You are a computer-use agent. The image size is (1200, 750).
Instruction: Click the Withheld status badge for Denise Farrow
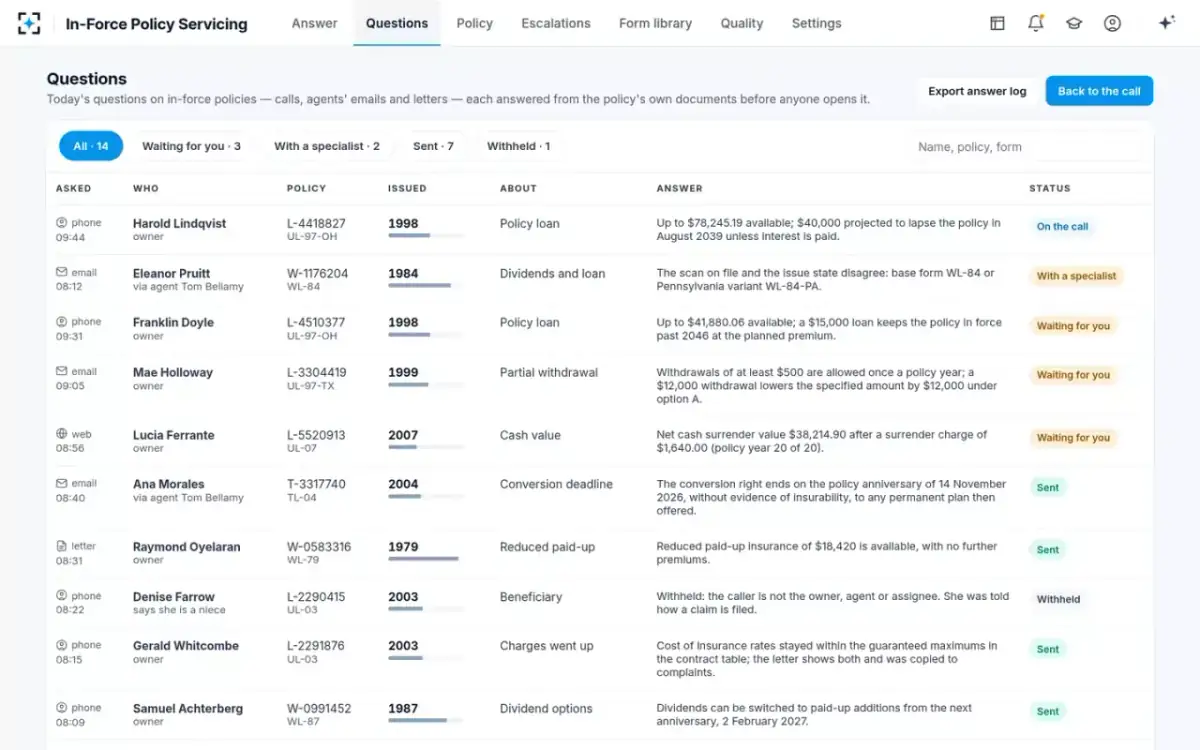point(1058,600)
